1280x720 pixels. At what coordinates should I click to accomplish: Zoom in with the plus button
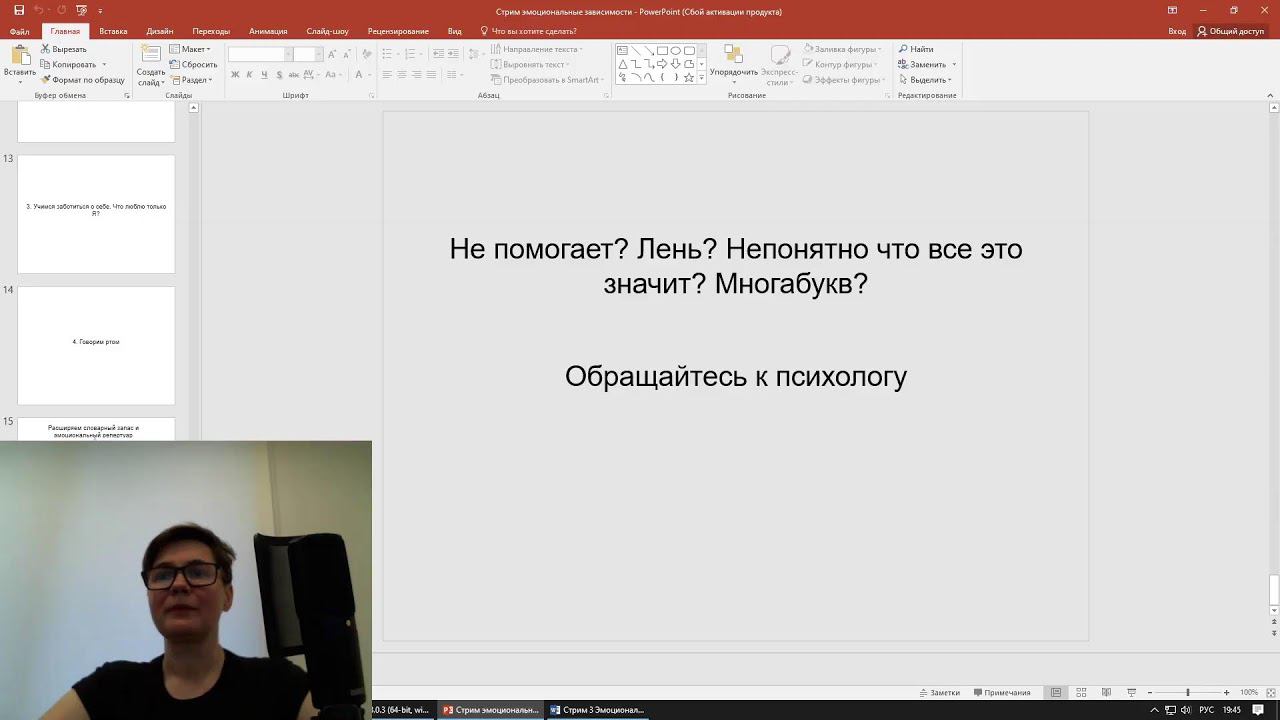[x=1226, y=693]
